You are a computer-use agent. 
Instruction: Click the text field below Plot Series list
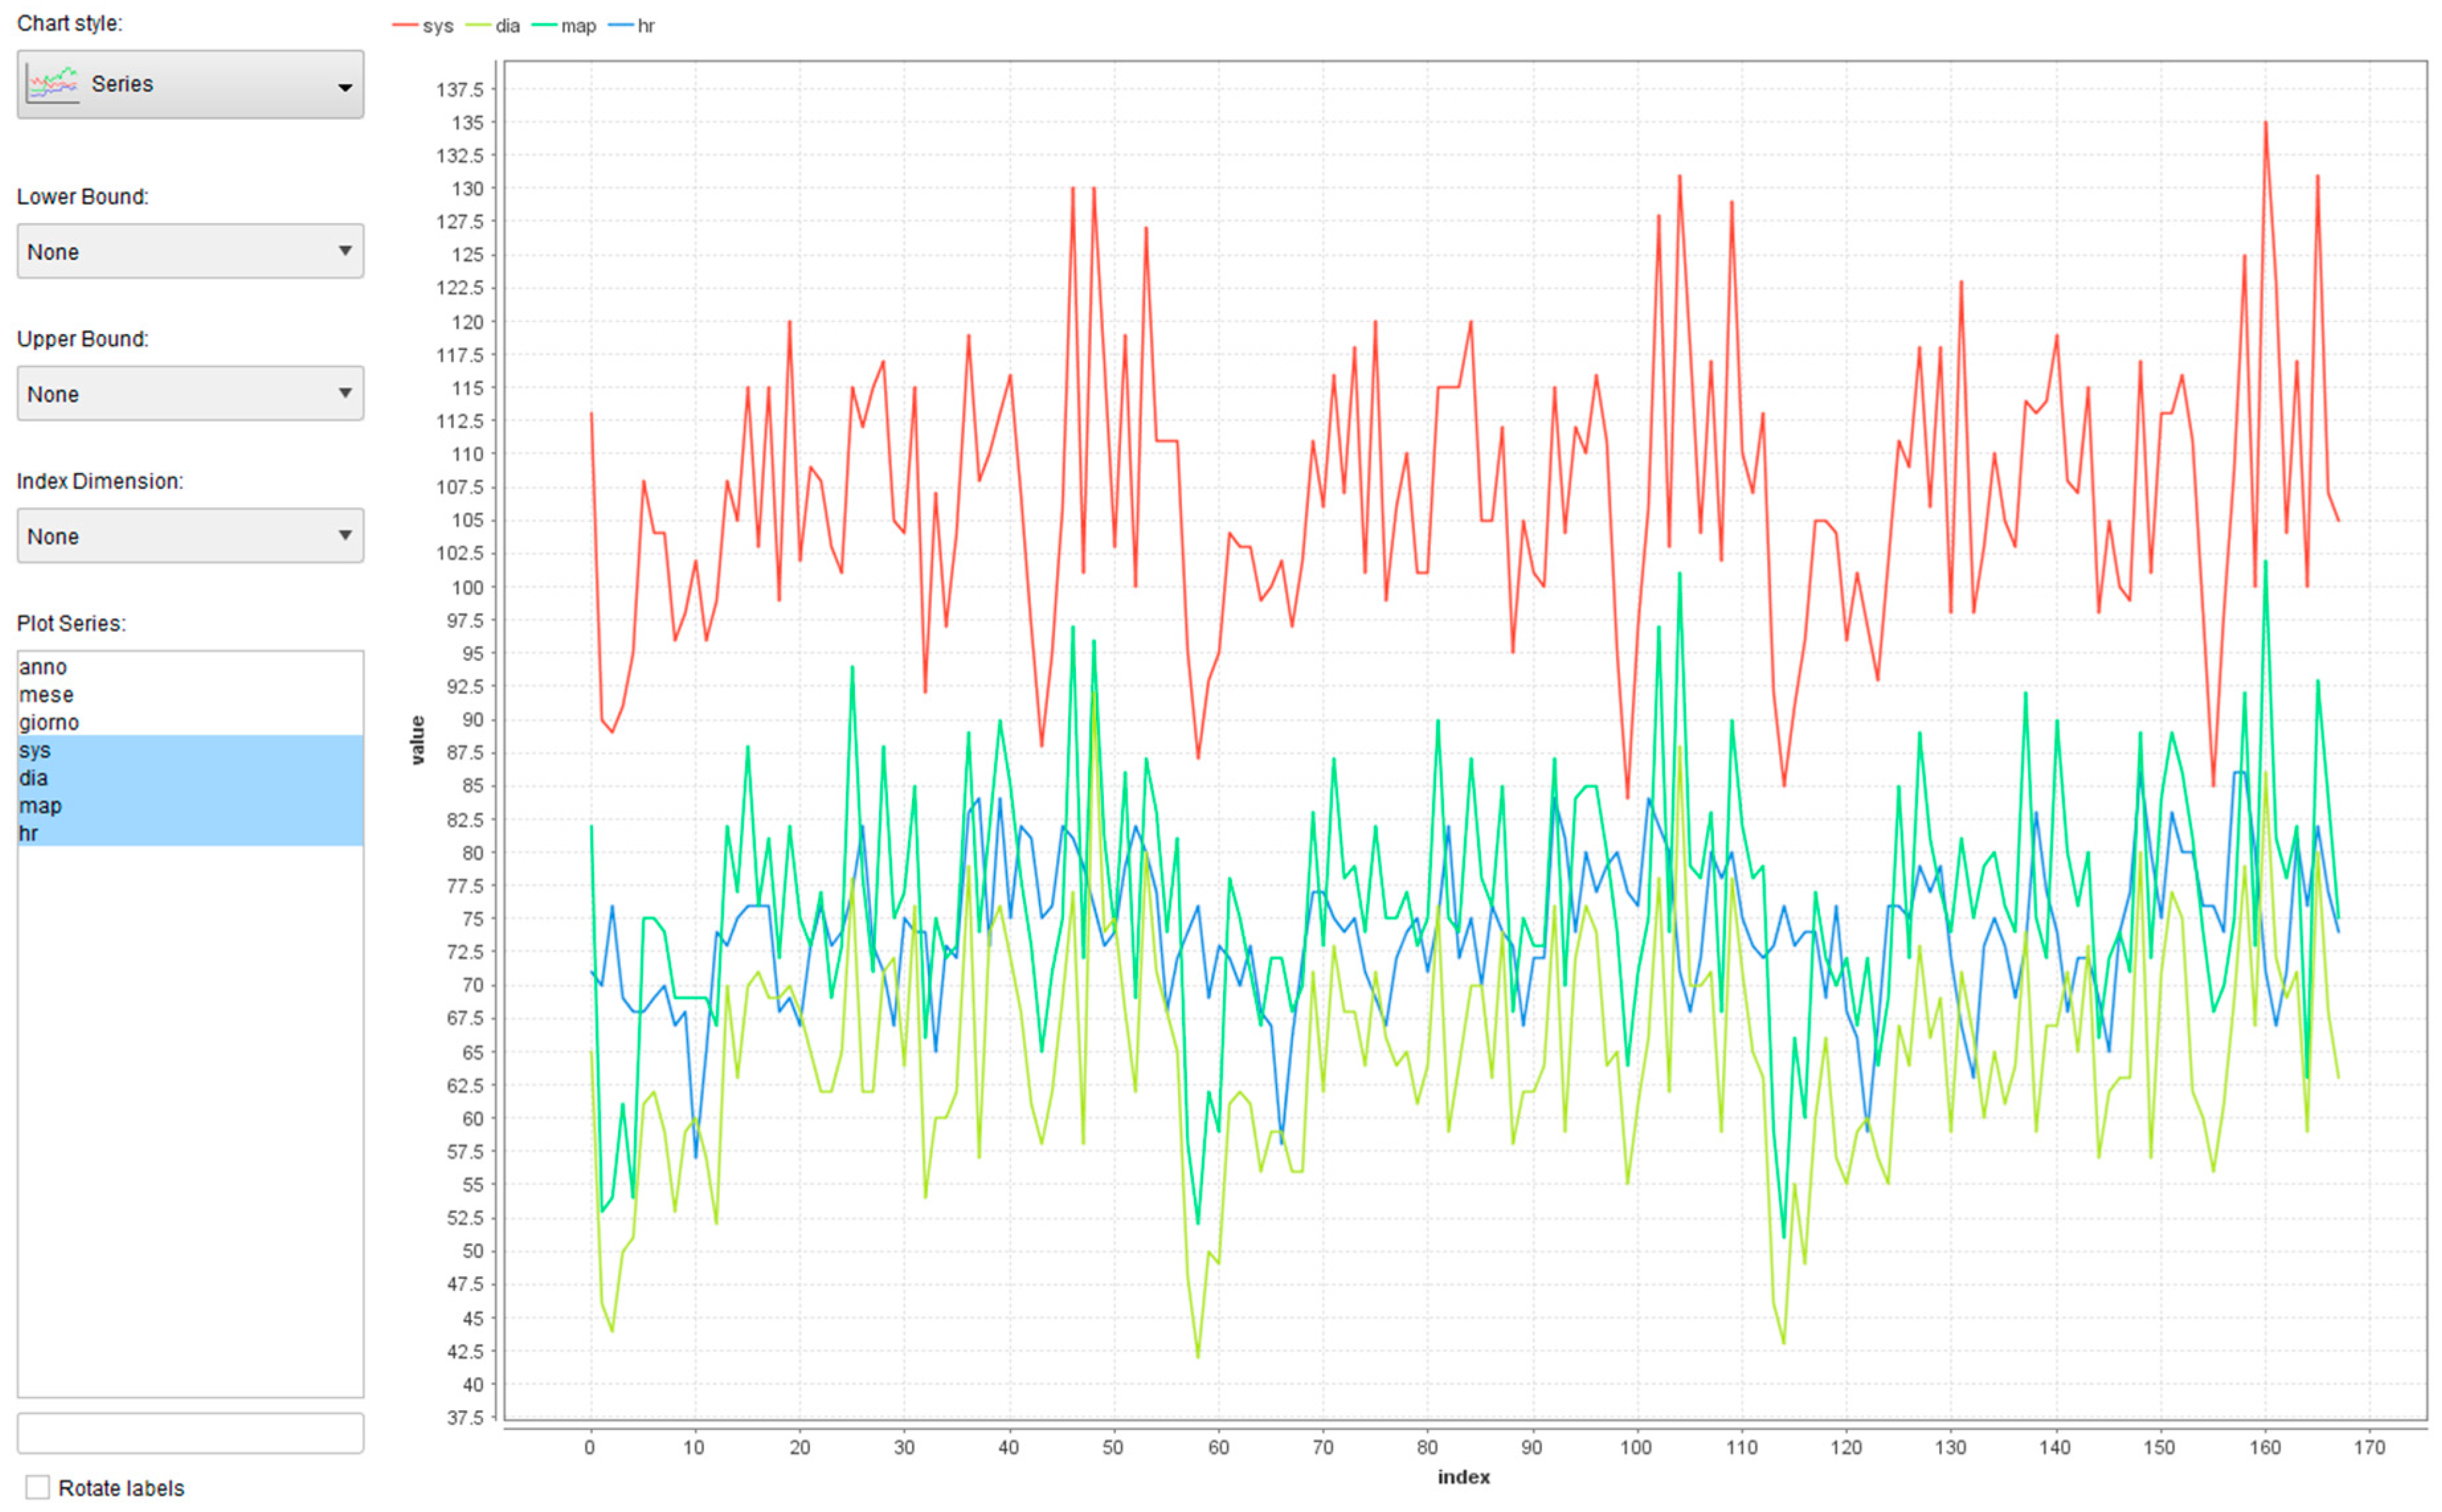pos(190,1432)
